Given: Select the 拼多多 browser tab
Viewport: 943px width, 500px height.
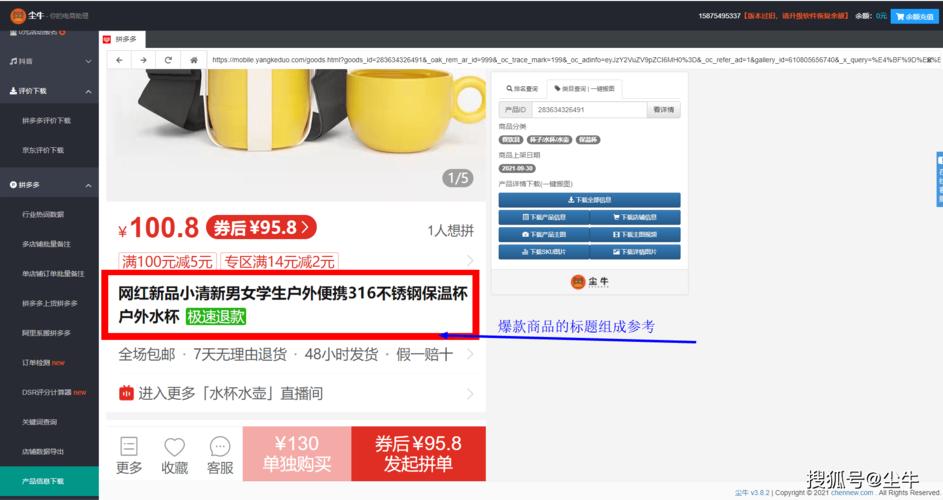Looking at the screenshot, I should click(121, 39).
